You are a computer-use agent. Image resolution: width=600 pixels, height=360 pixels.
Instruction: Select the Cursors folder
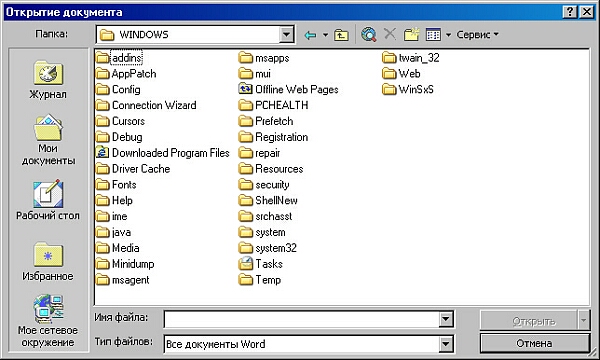click(x=120, y=121)
